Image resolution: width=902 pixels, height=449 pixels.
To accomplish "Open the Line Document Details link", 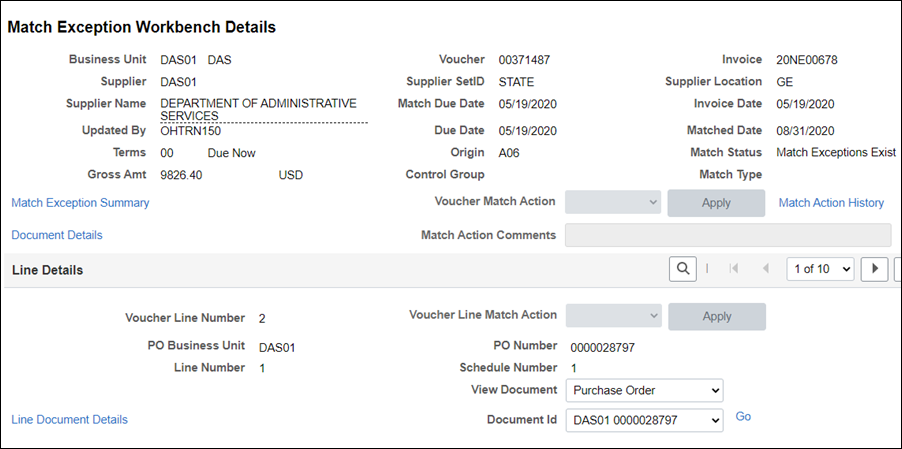I will (70, 420).
